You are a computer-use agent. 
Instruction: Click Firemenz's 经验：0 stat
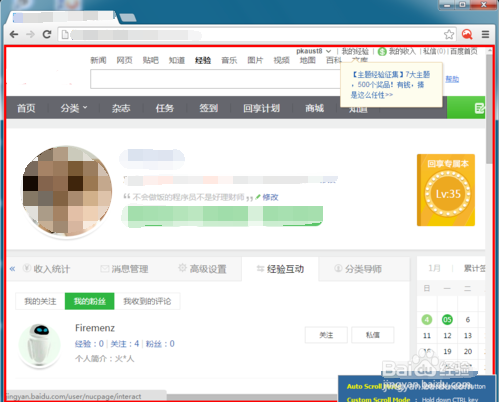[x=89, y=344]
